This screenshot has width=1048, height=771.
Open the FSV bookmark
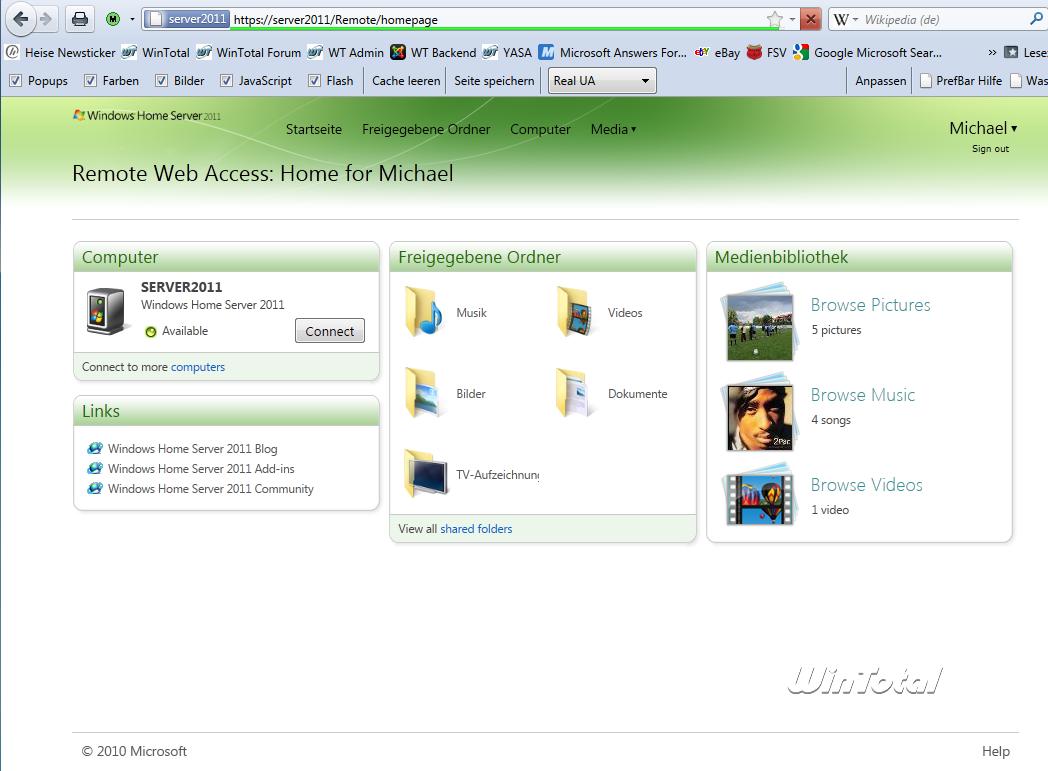tap(767, 52)
